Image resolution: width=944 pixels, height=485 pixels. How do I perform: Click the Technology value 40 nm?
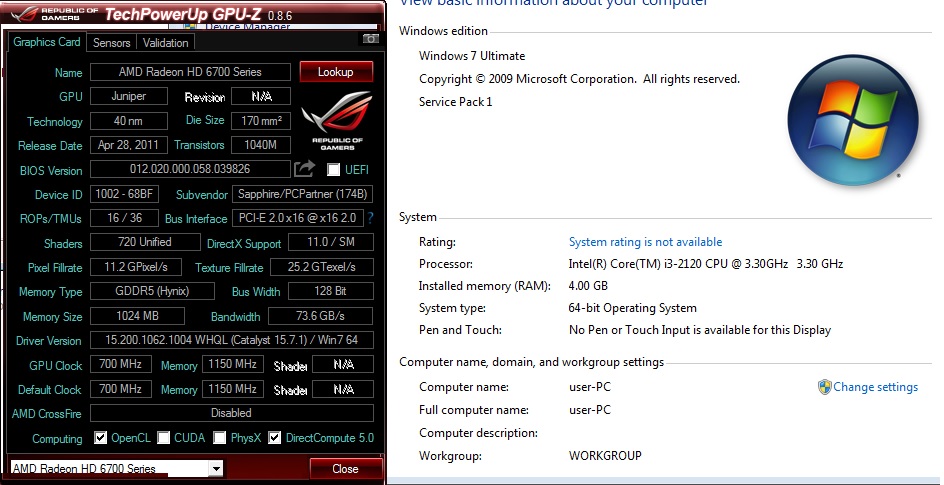(x=129, y=121)
